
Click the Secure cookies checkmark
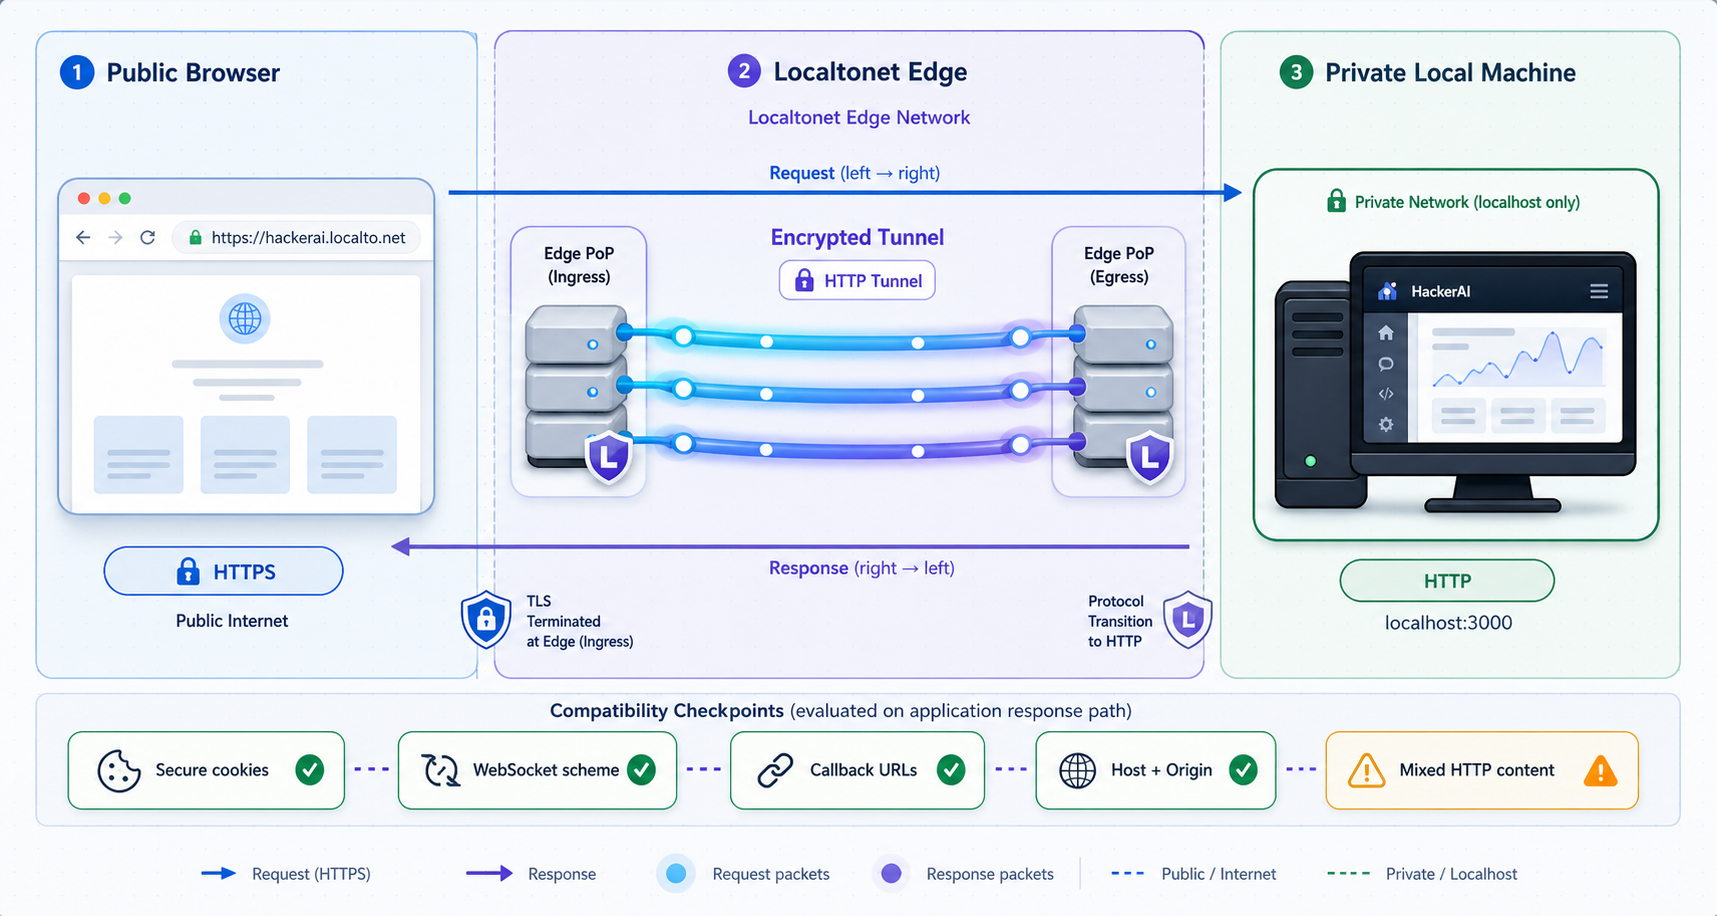point(310,770)
